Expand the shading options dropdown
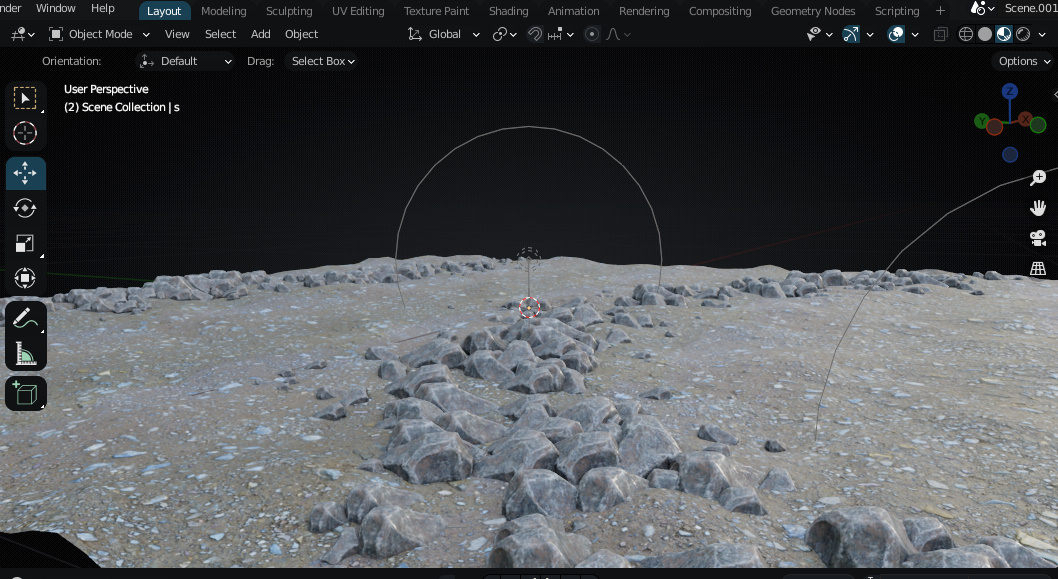 pos(1042,33)
